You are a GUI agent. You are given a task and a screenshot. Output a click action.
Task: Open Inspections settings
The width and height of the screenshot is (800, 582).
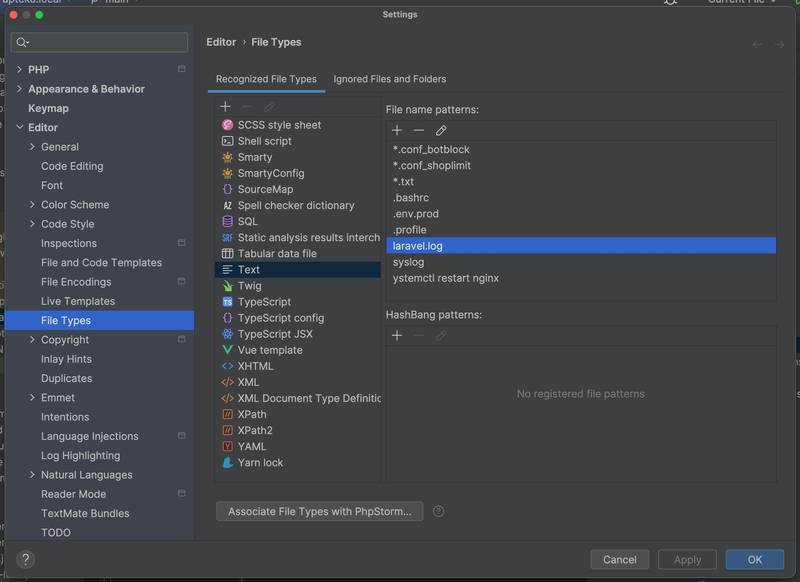click(x=69, y=243)
